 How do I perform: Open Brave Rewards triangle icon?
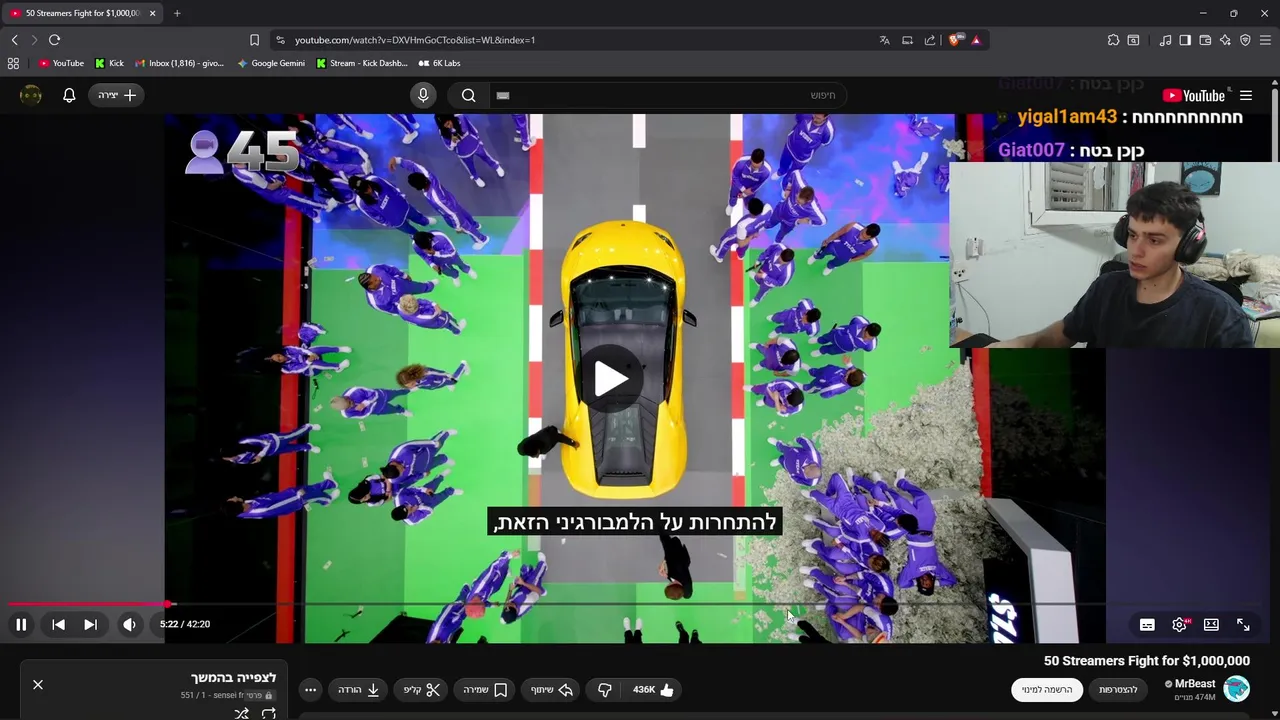tap(976, 40)
